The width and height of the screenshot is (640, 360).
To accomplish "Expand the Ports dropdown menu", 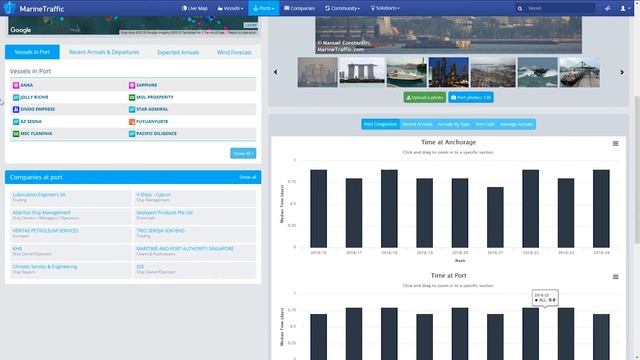I will 264,8.
